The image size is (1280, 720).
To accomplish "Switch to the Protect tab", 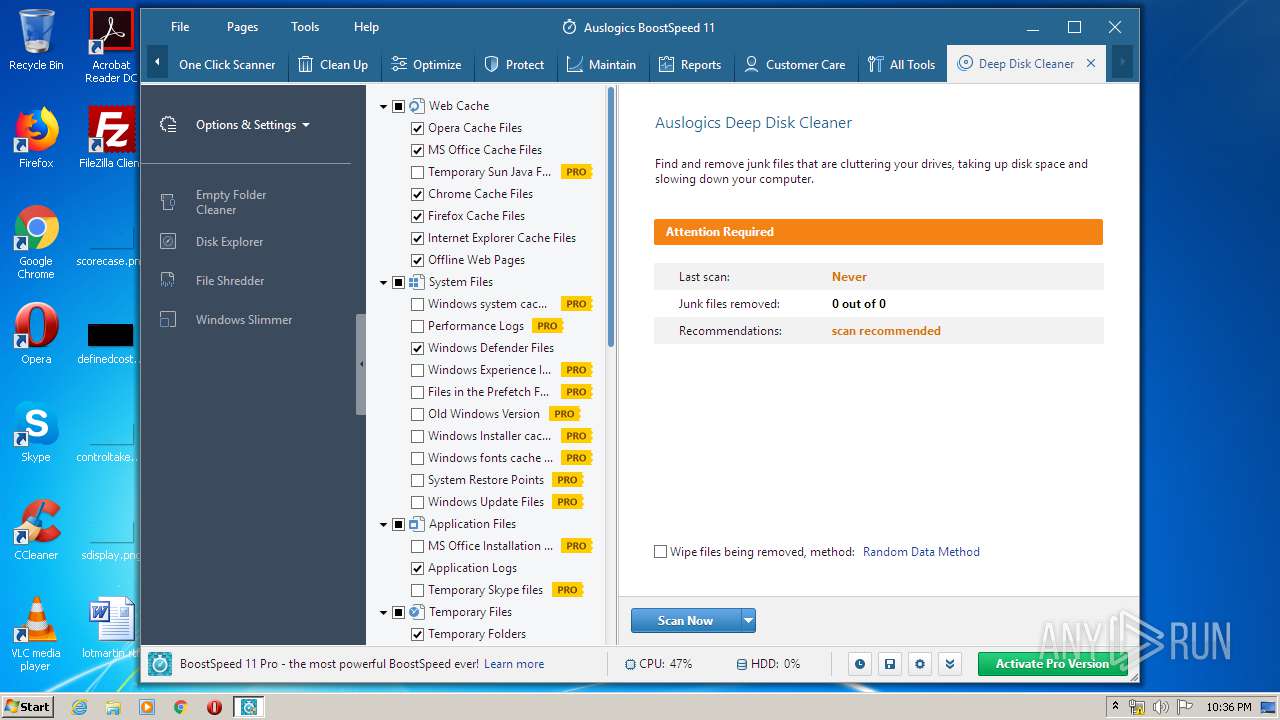I will tap(514, 64).
